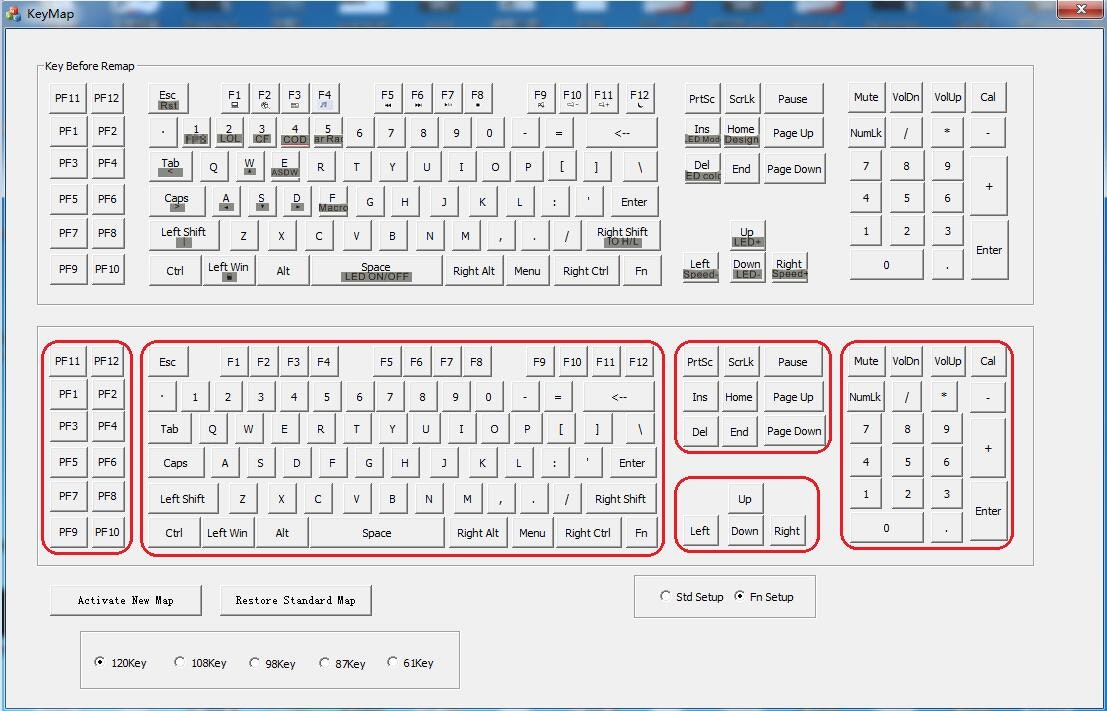Select the Fn Setup radio button
This screenshot has height=711, width=1107.
[739, 596]
